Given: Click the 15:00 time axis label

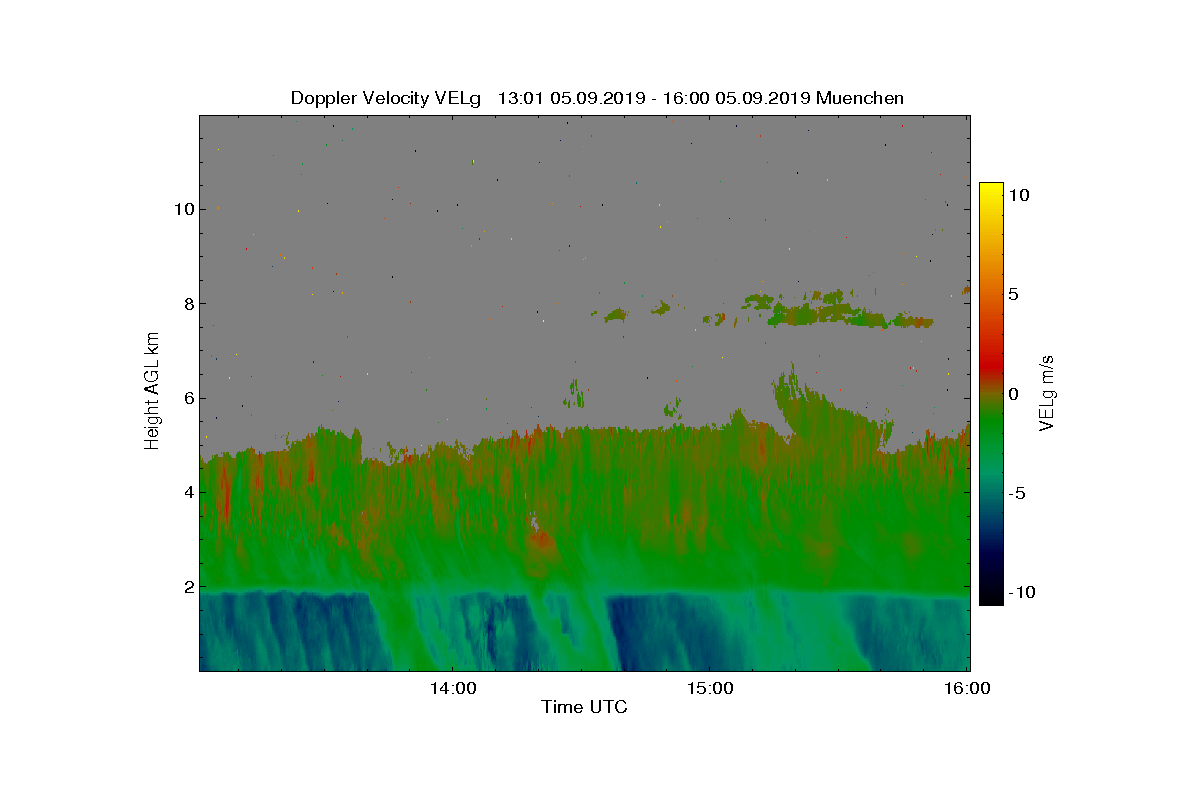Looking at the screenshot, I should point(710,688).
